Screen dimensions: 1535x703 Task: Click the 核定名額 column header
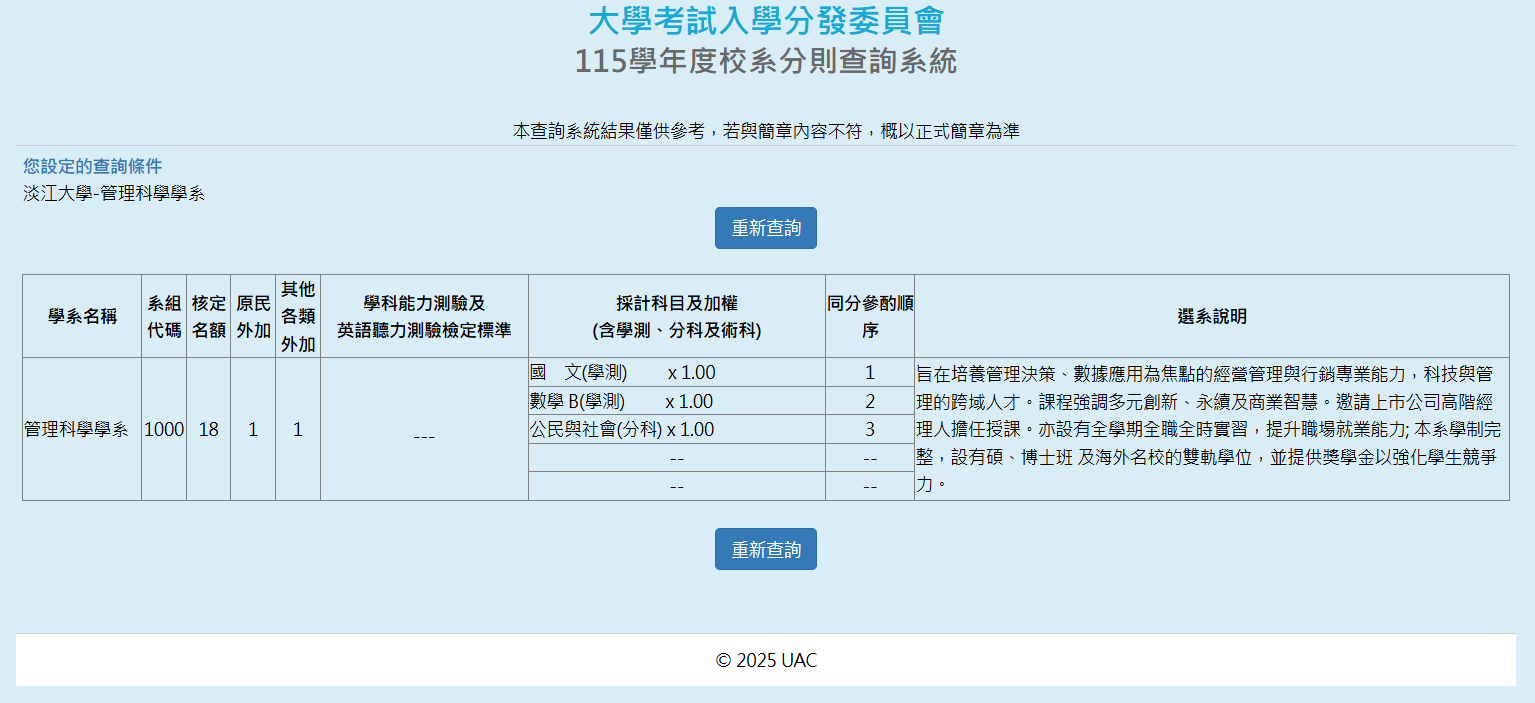click(x=208, y=316)
